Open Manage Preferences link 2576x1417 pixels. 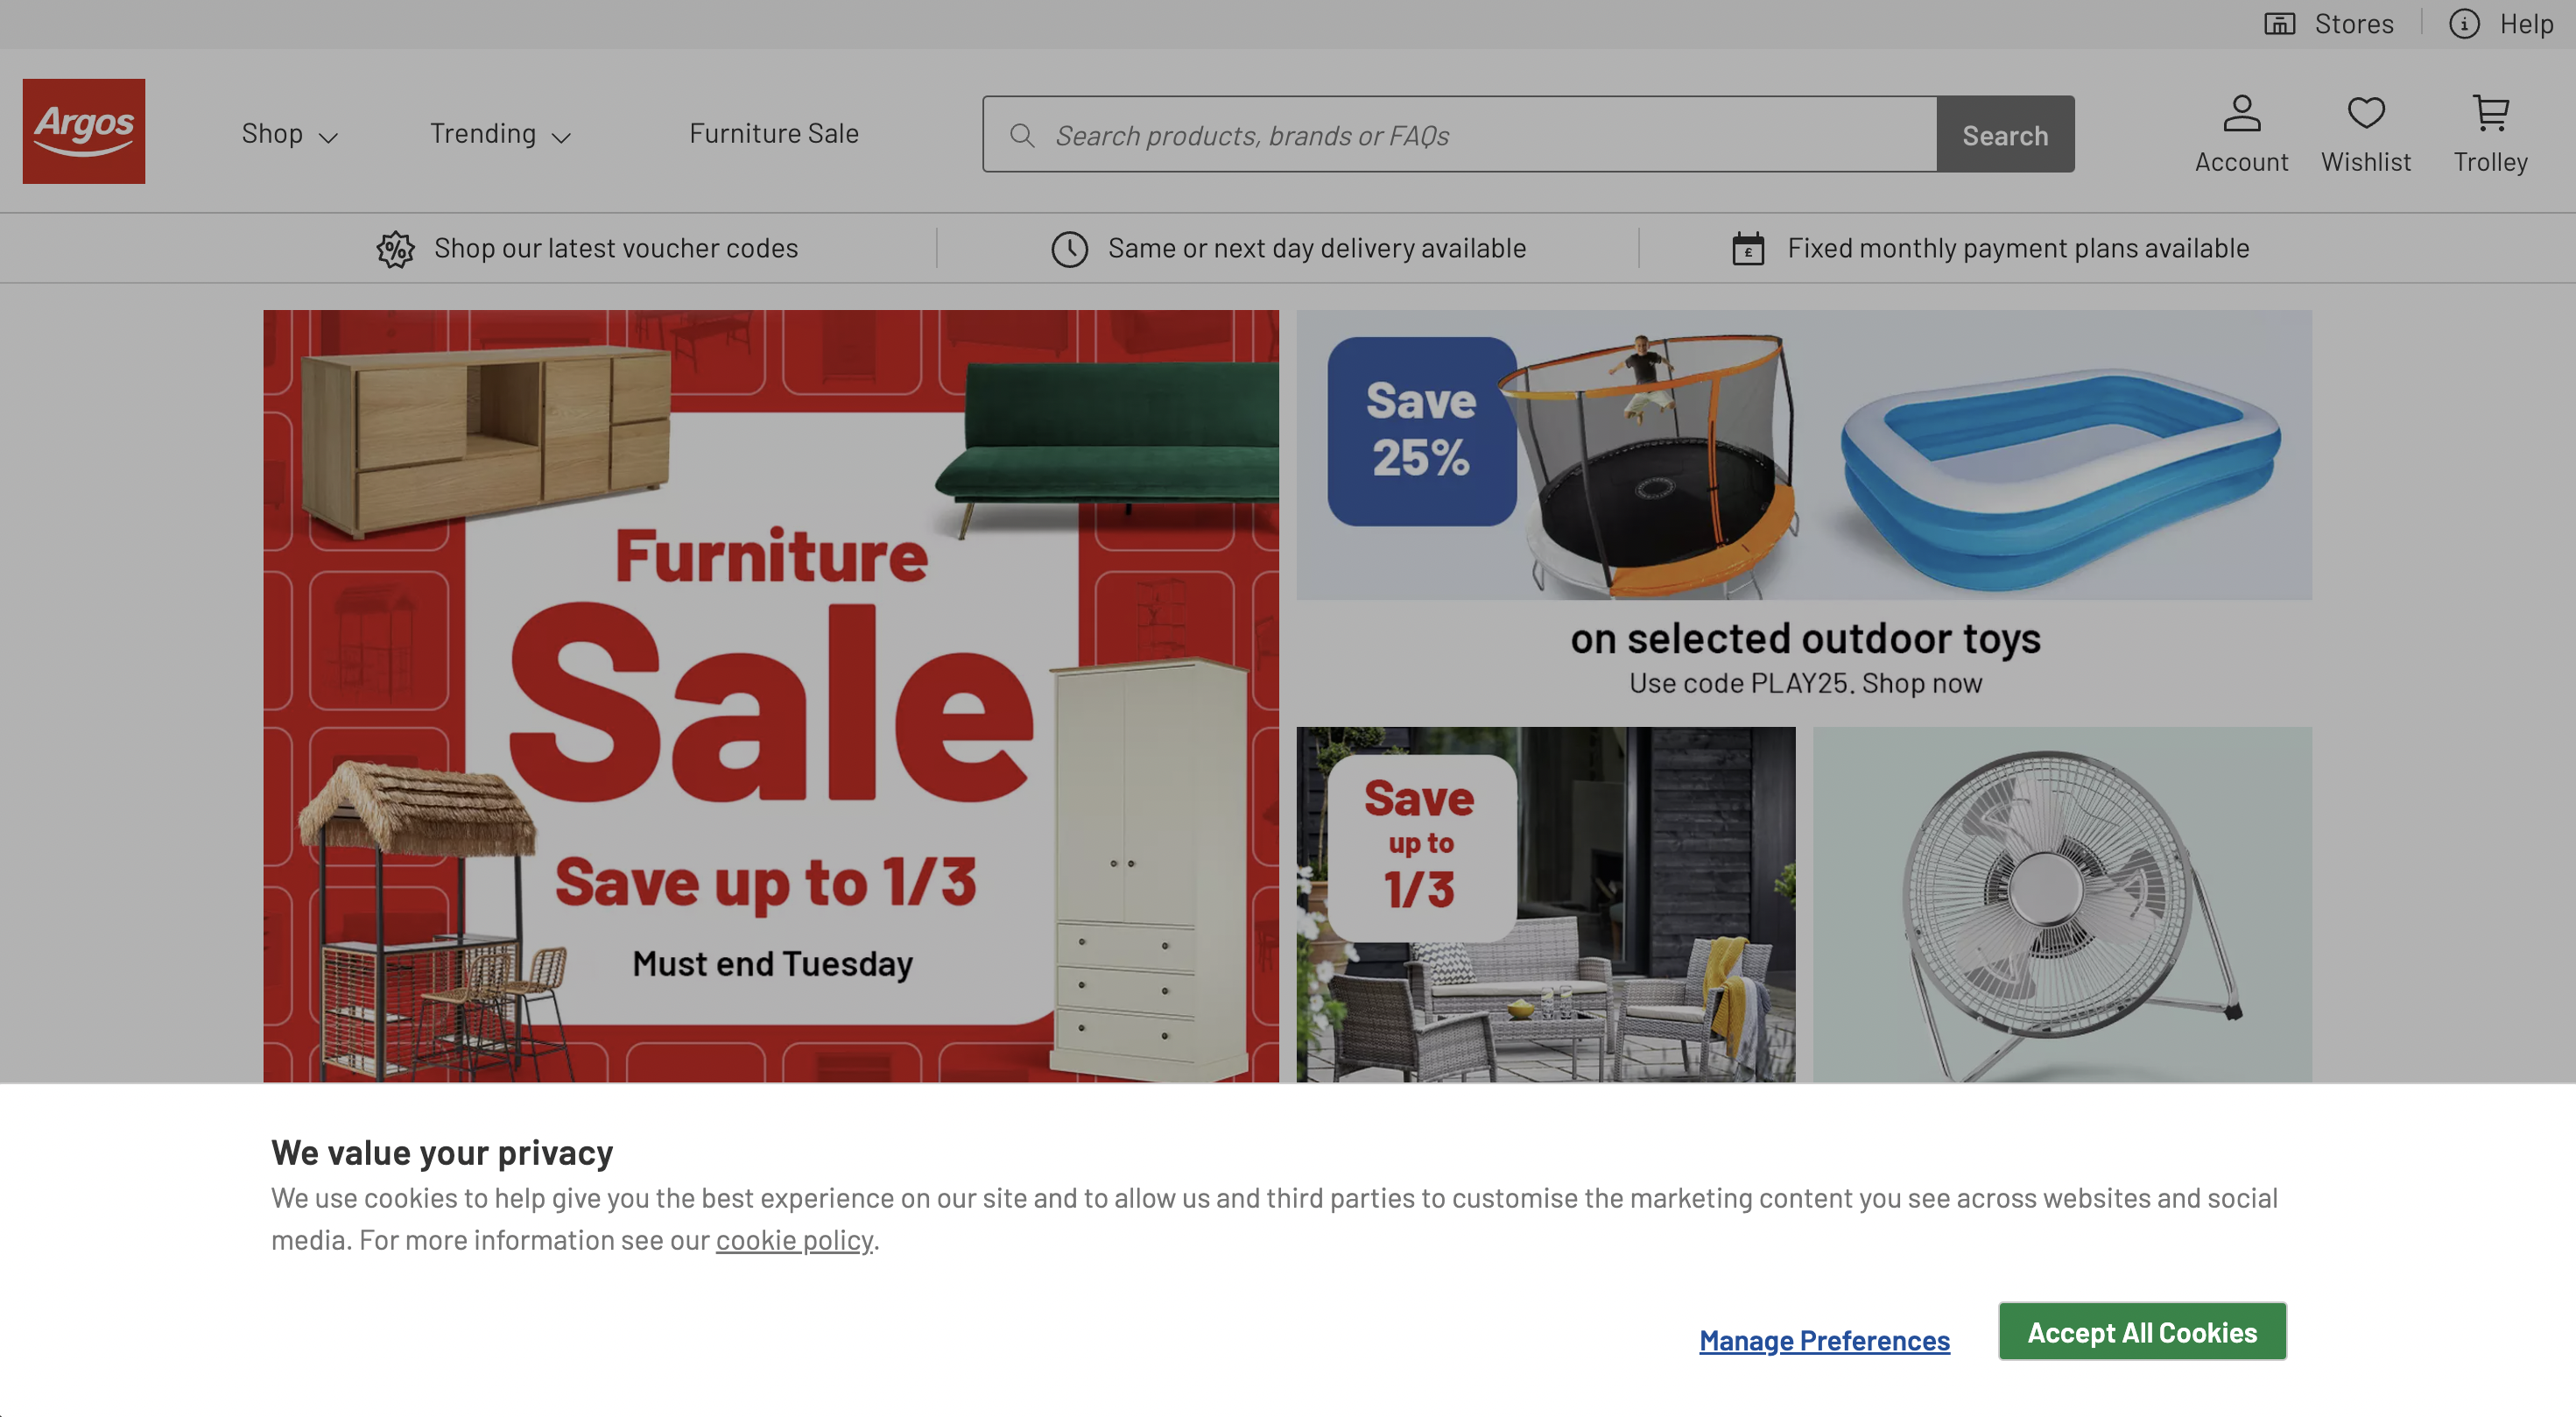1824,1340
